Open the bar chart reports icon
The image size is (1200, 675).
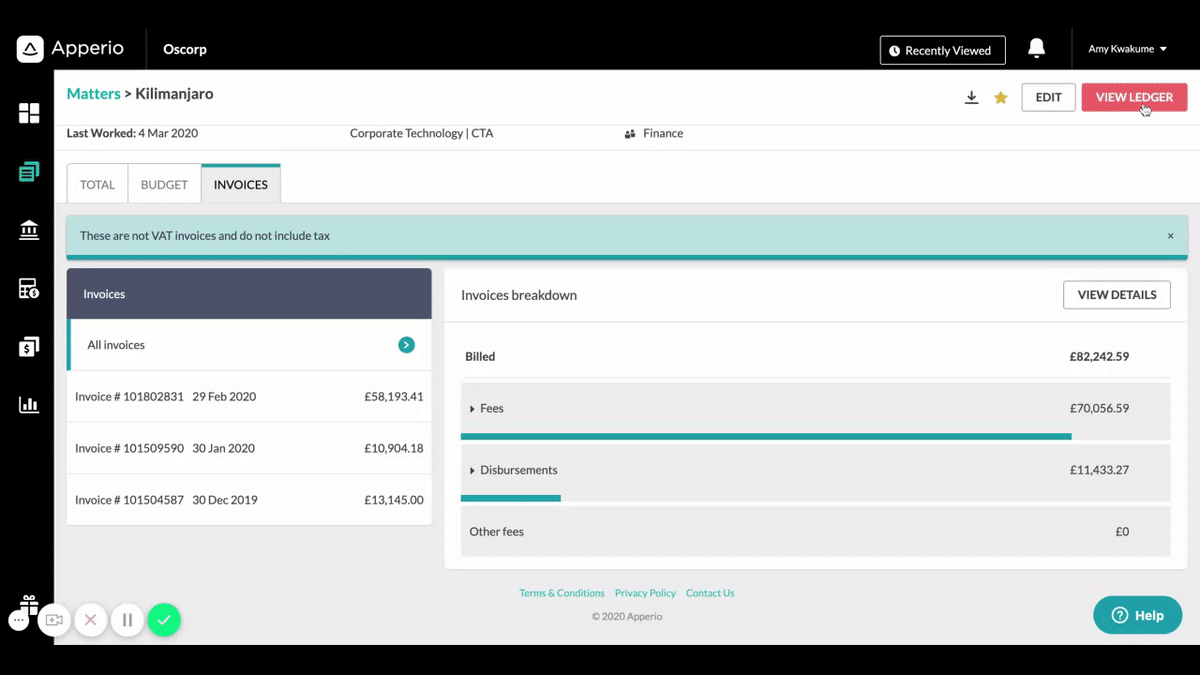(29, 405)
